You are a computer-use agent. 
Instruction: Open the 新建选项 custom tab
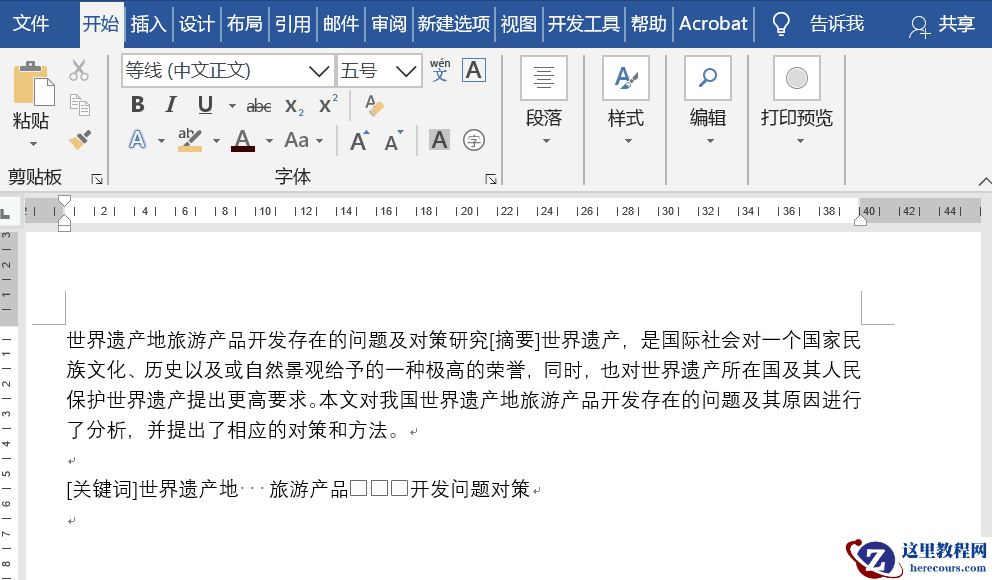coord(454,24)
